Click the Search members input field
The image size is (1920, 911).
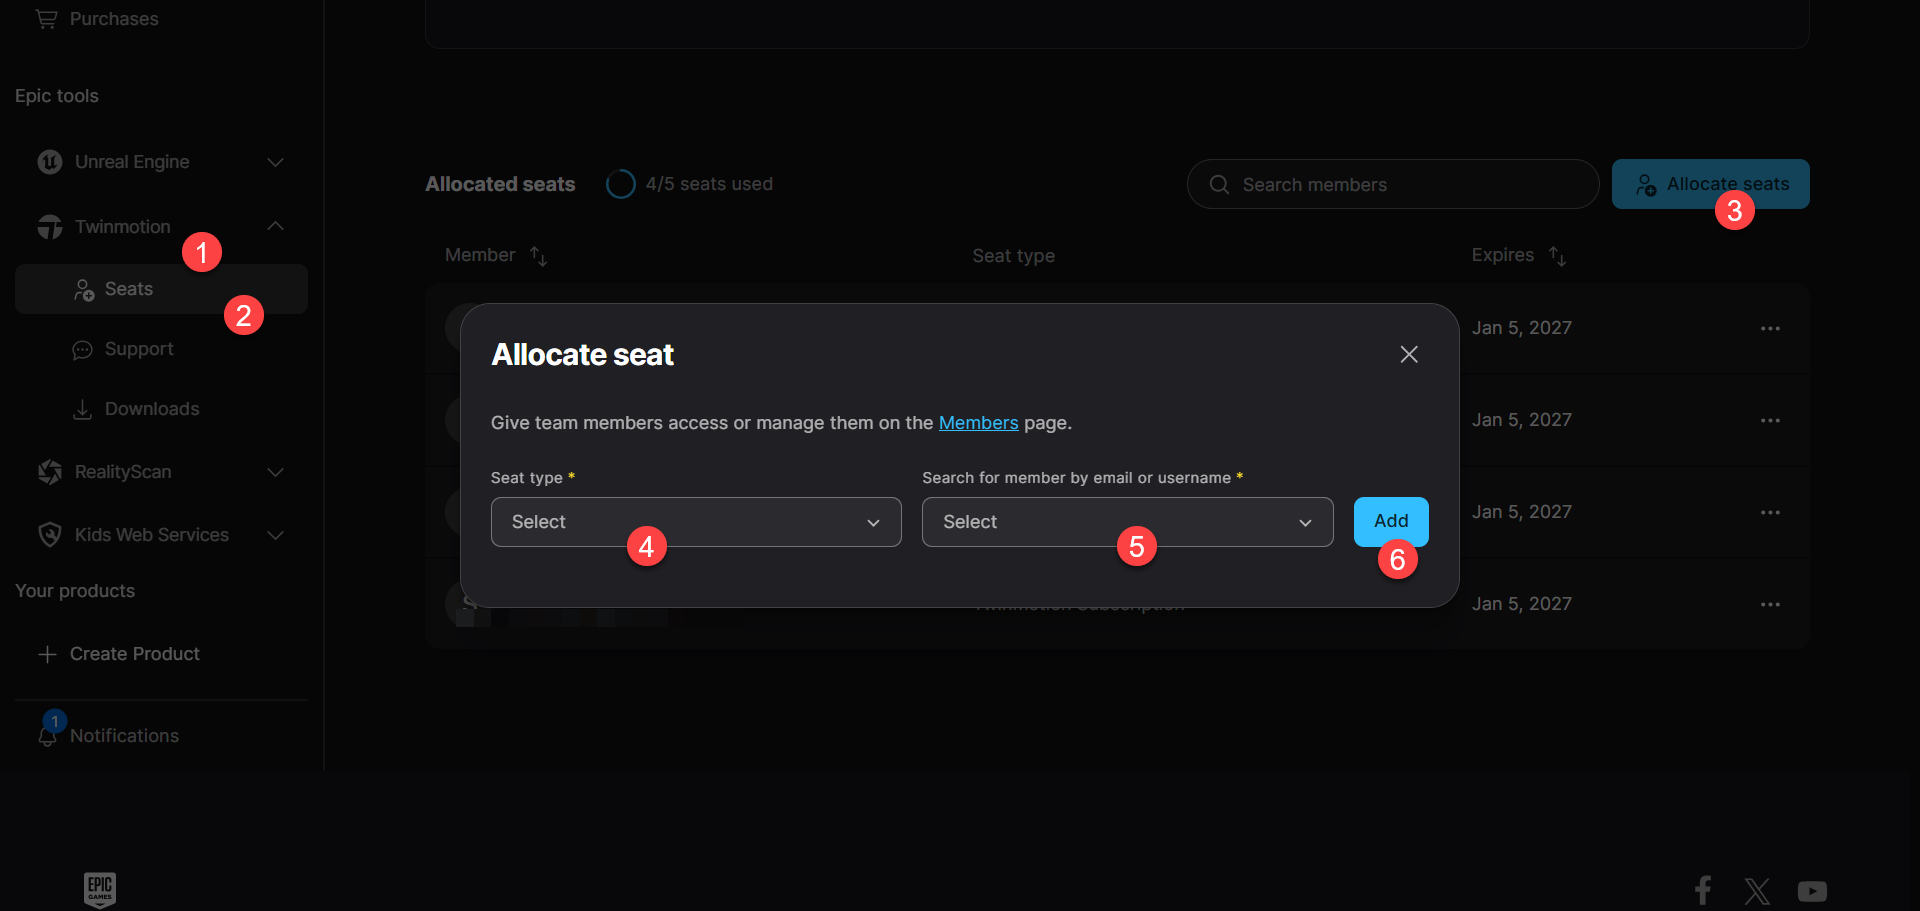click(1393, 184)
